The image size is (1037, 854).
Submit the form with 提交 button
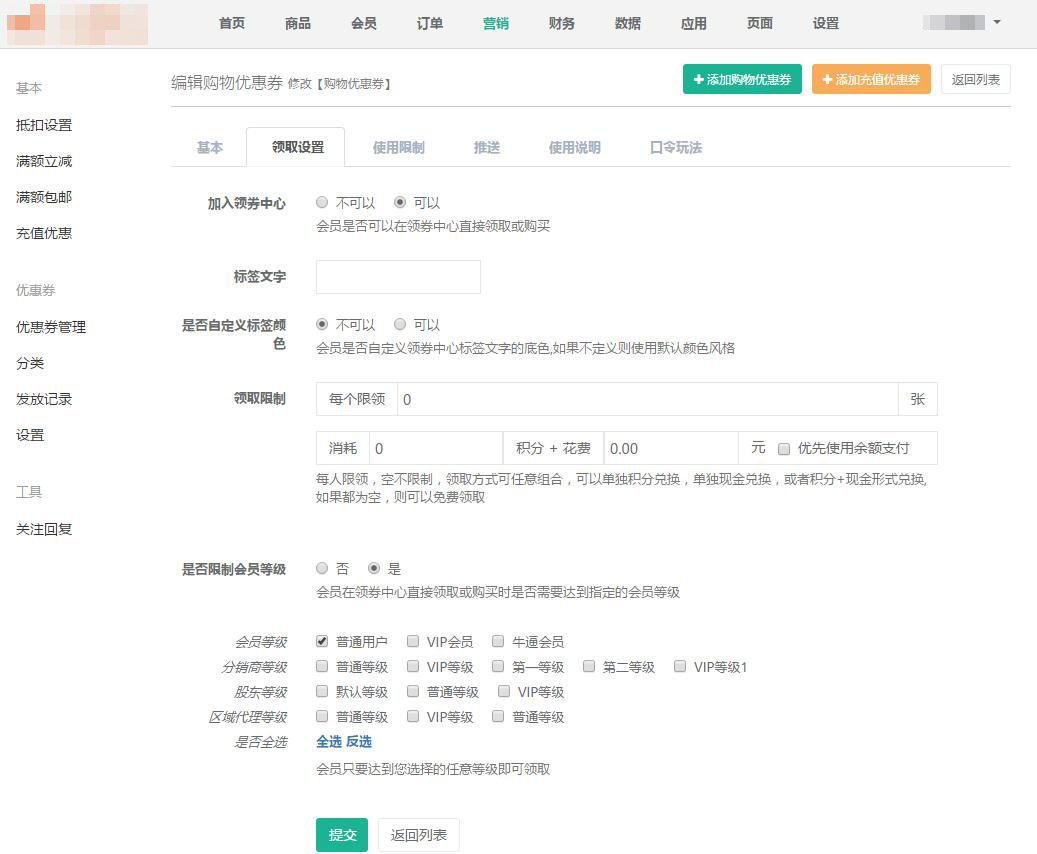pyautogui.click(x=342, y=834)
